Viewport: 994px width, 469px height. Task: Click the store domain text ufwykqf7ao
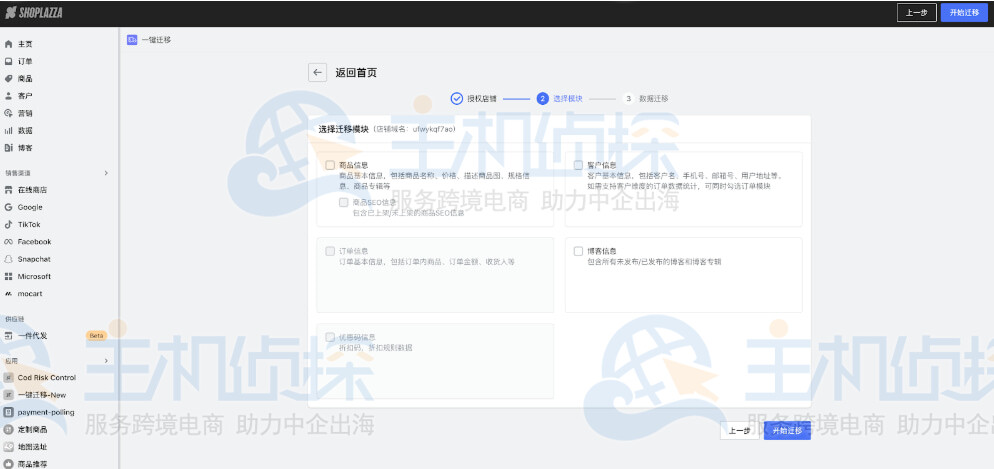[434, 129]
